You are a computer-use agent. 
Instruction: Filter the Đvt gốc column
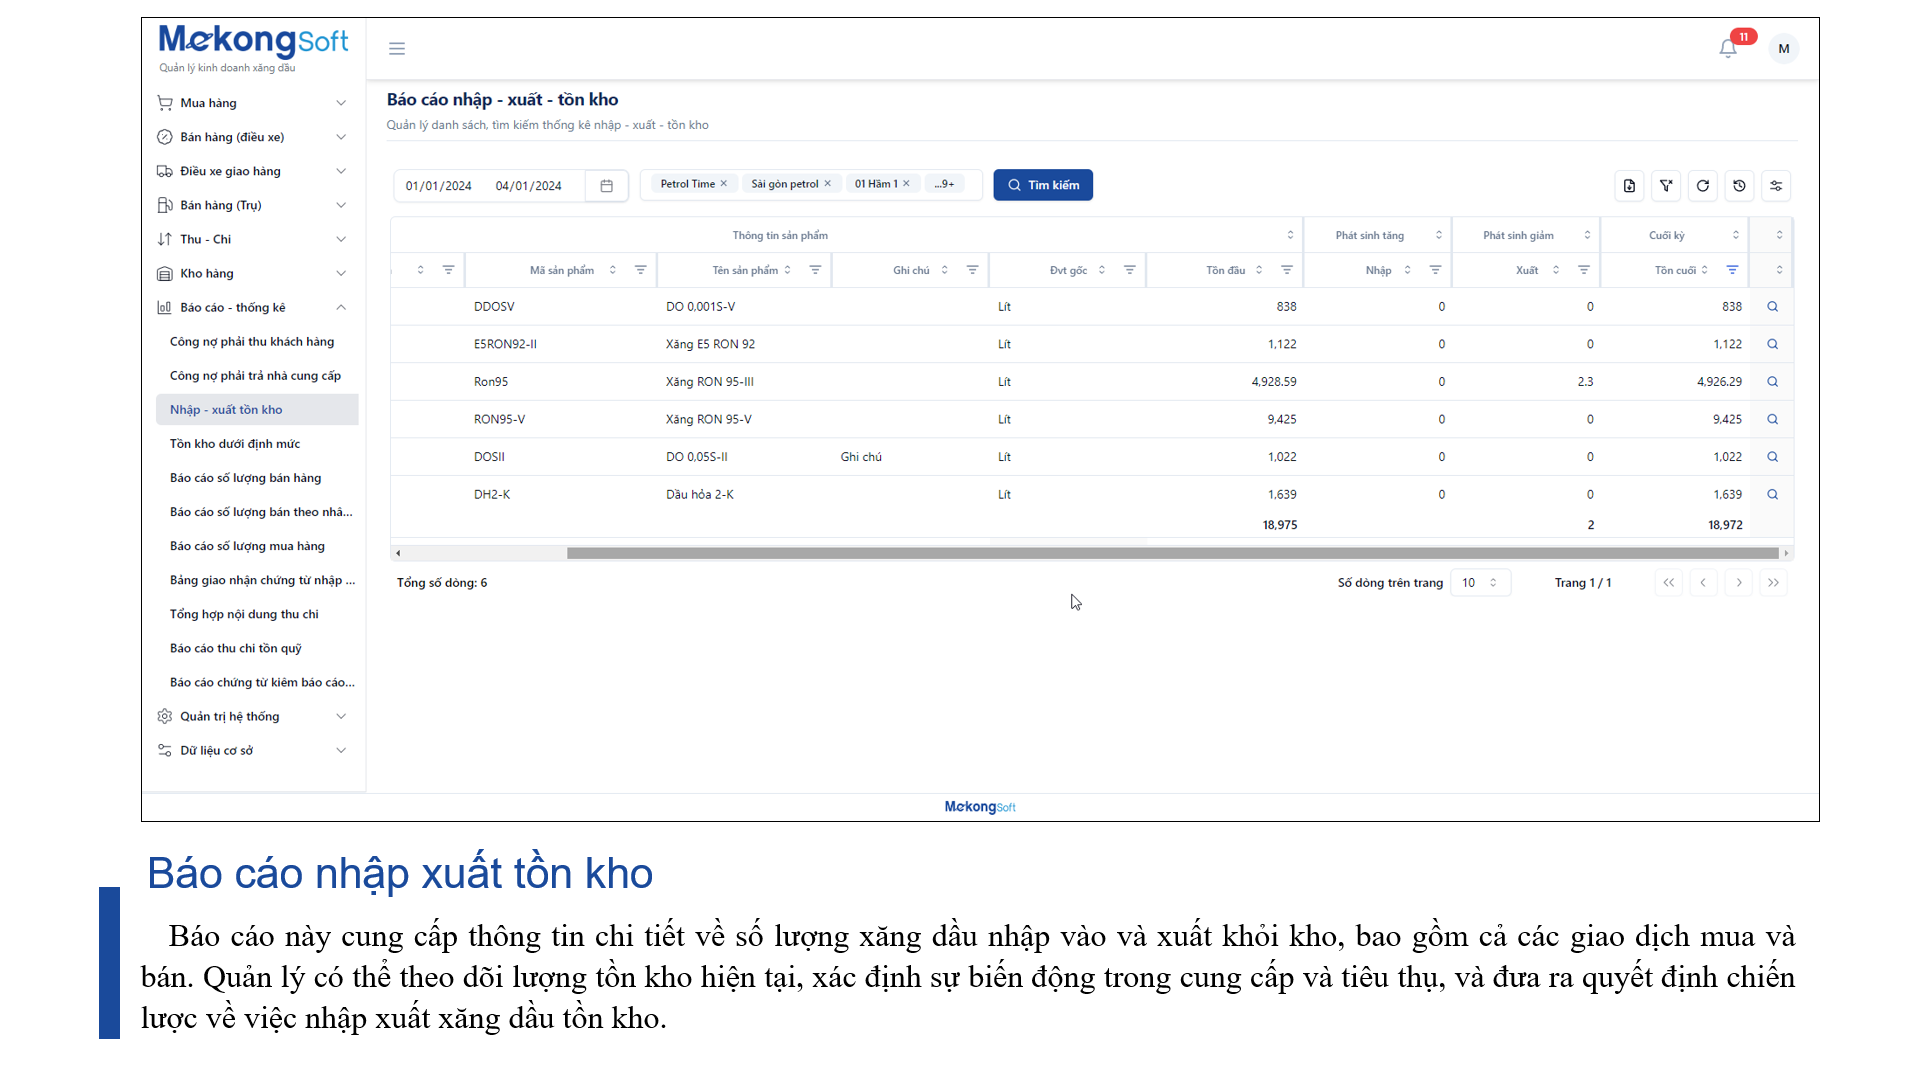point(1129,270)
